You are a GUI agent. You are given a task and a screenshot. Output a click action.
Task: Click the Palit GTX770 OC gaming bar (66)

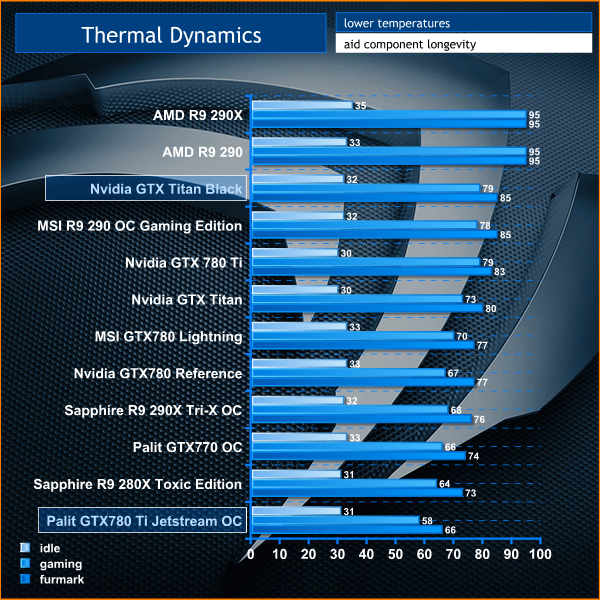(x=347, y=447)
